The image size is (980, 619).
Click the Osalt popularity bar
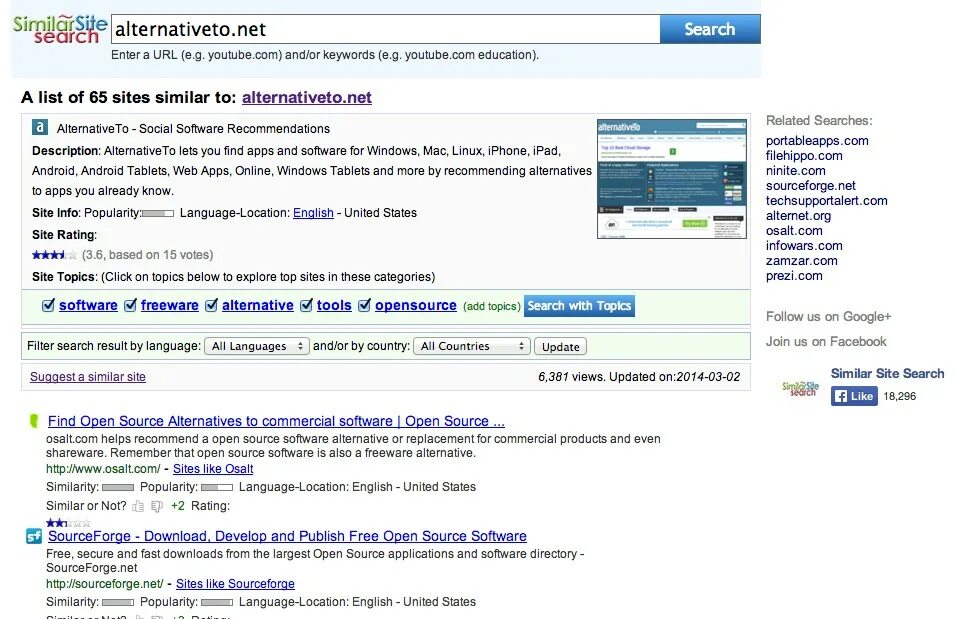(x=217, y=487)
